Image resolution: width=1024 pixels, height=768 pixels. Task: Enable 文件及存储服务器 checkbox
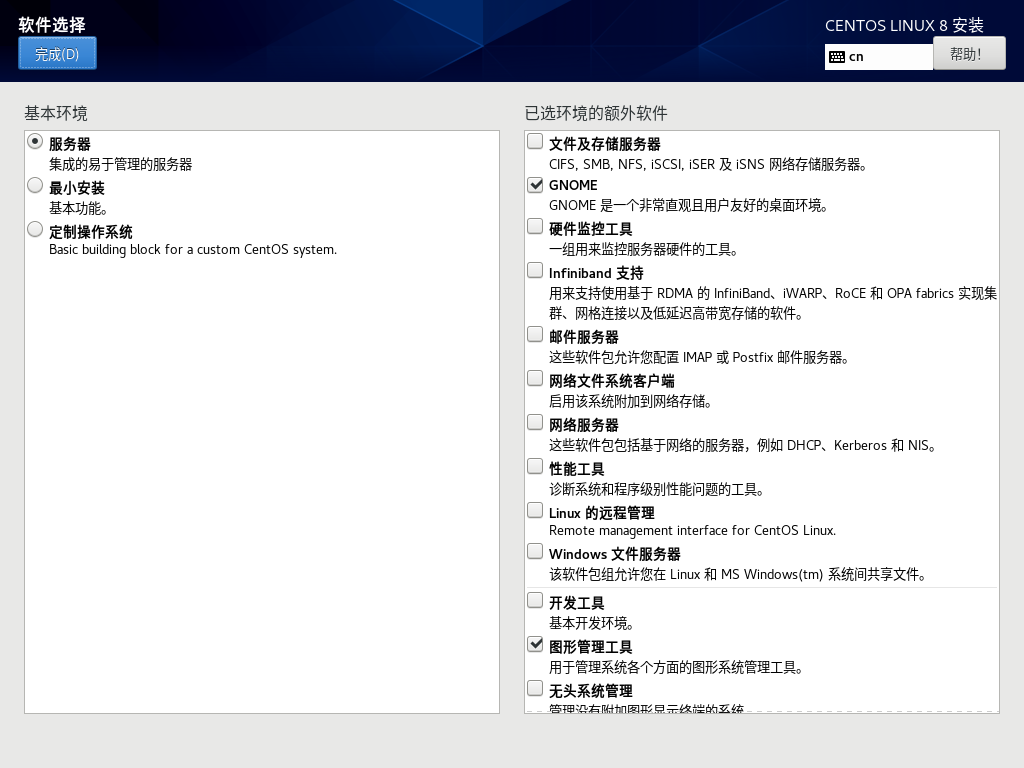pos(536,142)
